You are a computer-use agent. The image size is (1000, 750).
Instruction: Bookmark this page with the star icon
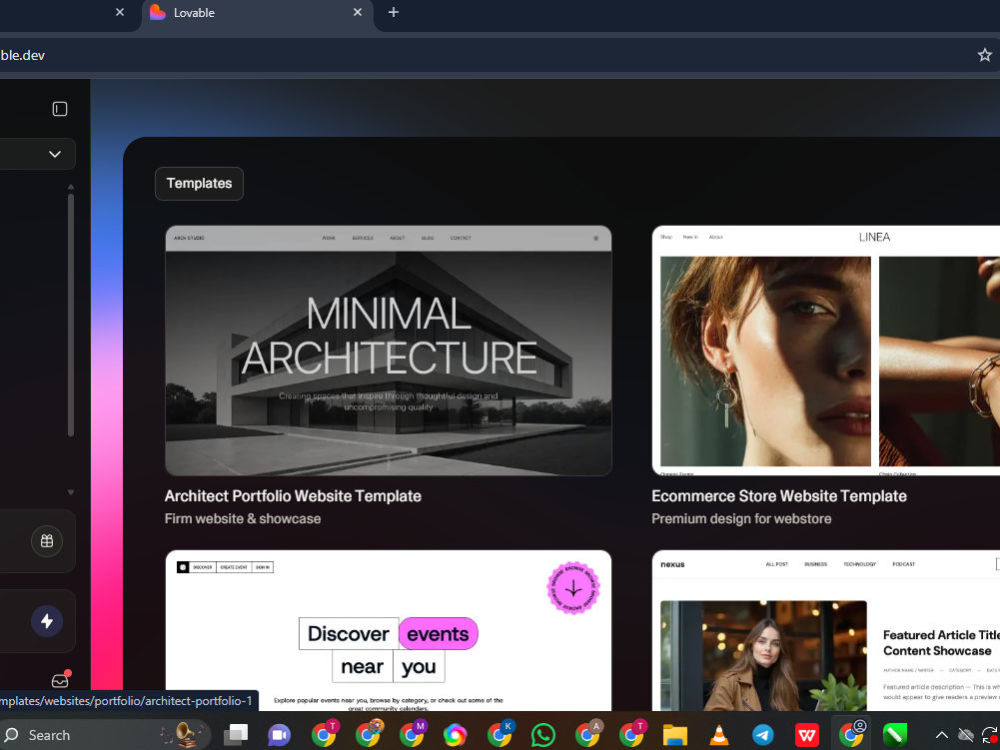[x=985, y=55]
